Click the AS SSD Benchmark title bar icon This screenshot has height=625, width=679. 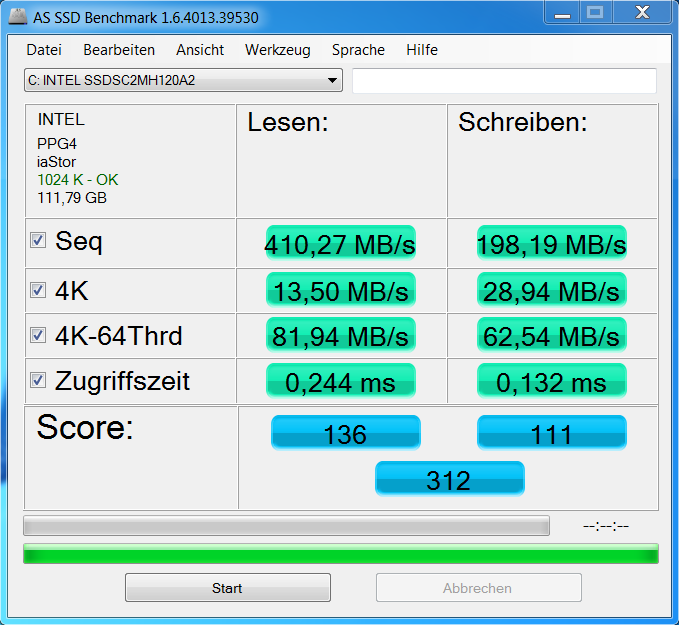point(18,16)
